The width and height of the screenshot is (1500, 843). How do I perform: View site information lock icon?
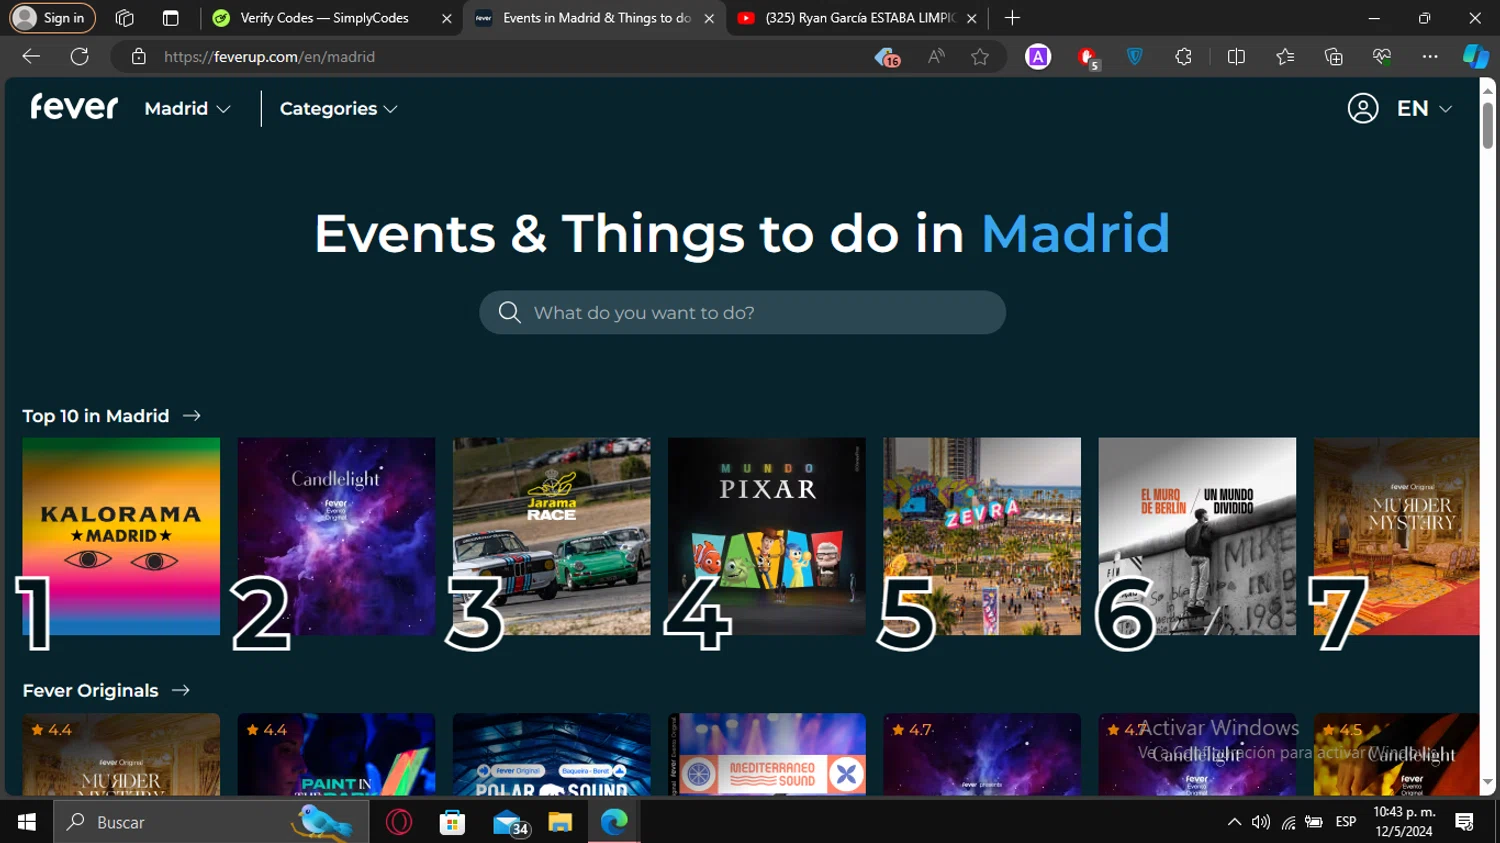[x=139, y=57]
